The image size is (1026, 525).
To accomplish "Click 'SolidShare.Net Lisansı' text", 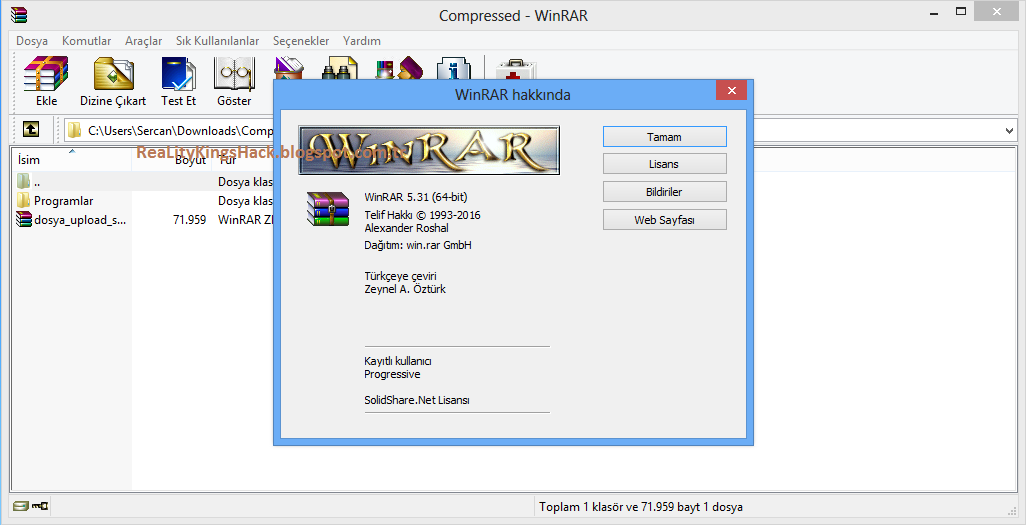I will pyautogui.click(x=417, y=400).
